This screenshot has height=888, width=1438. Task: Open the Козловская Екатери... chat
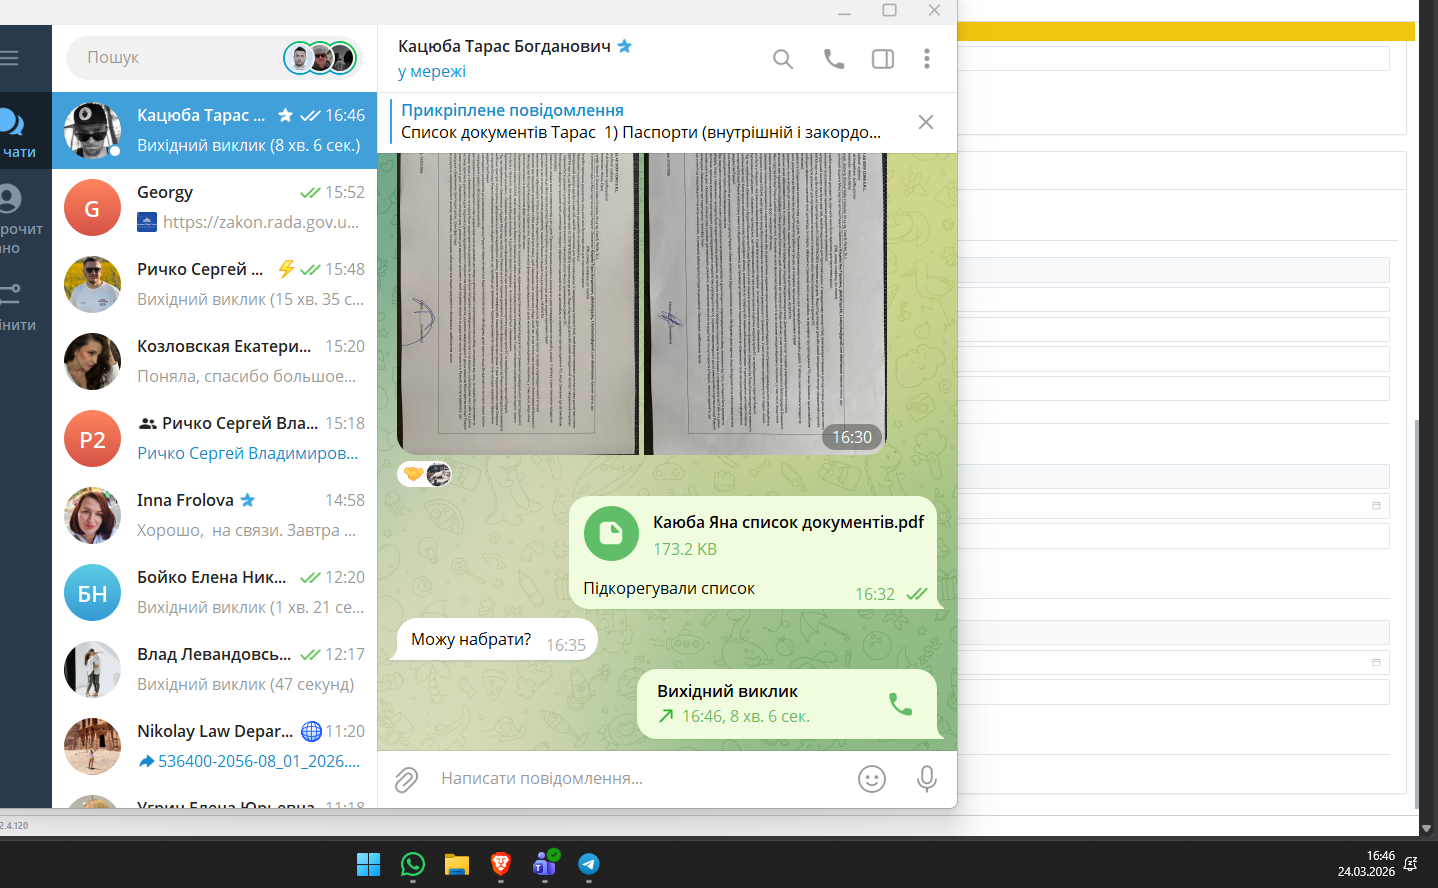pyautogui.click(x=214, y=361)
